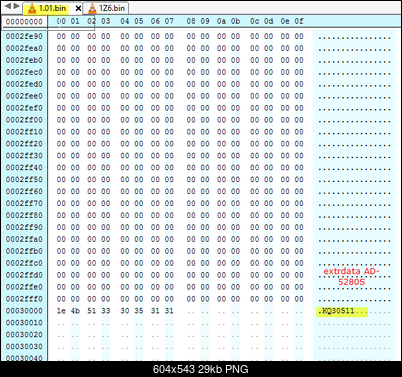Screen dimensions: 402x377
Task: Select offset row 0002fea0
Action: click(x=24, y=48)
